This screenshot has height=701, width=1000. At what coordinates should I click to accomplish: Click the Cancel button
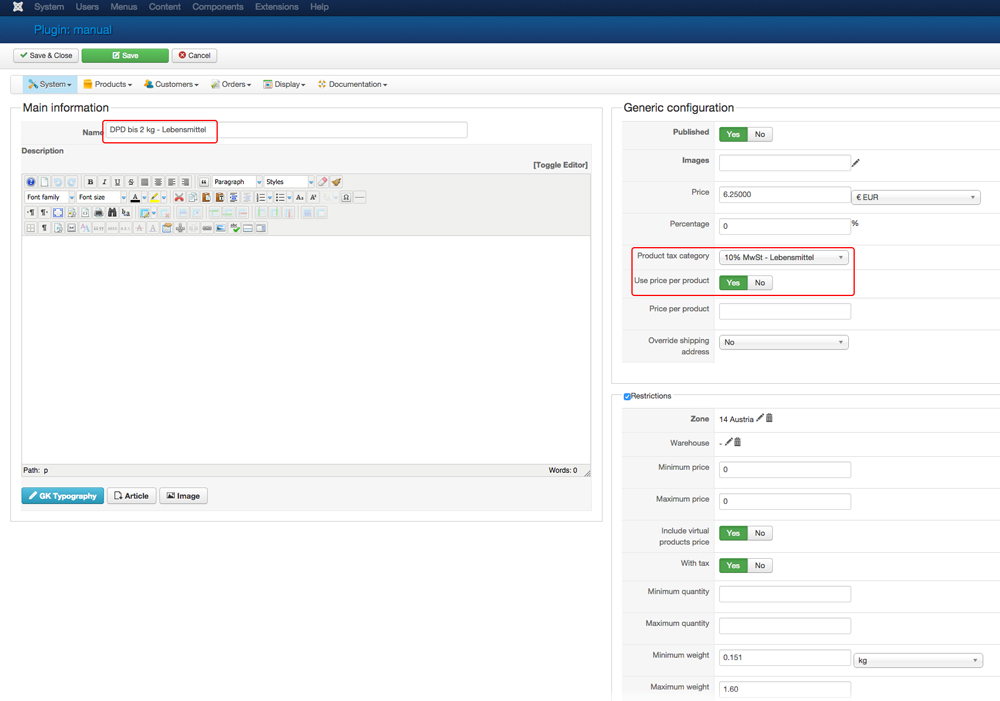195,55
